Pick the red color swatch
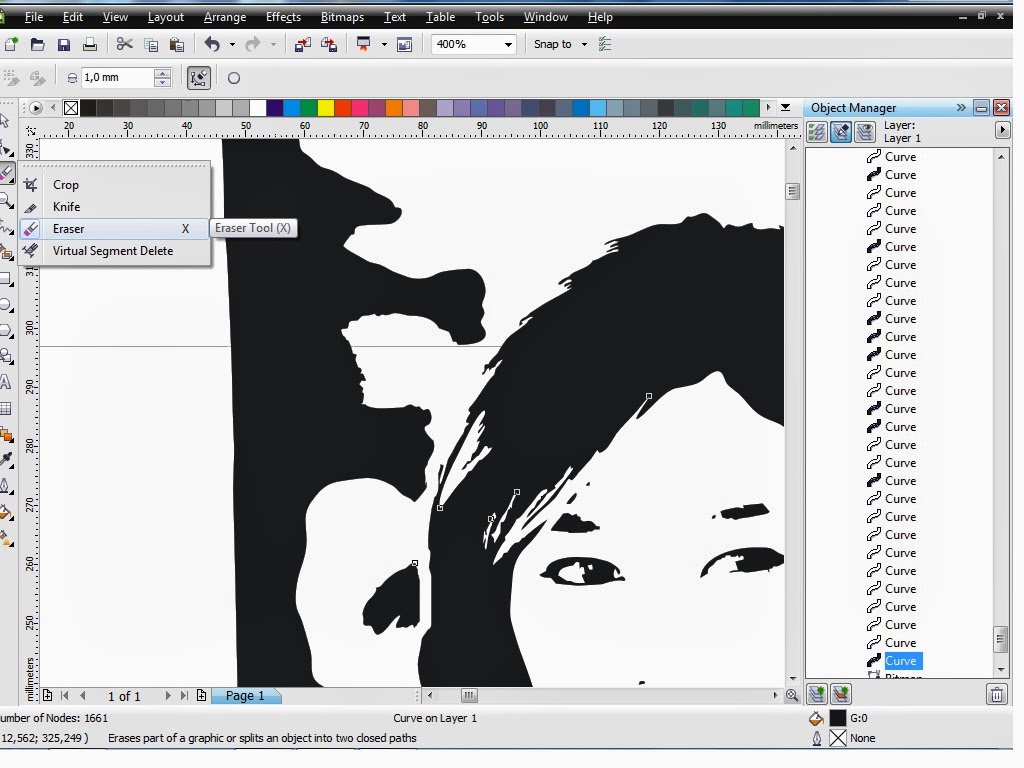1024x768 pixels. [x=345, y=107]
